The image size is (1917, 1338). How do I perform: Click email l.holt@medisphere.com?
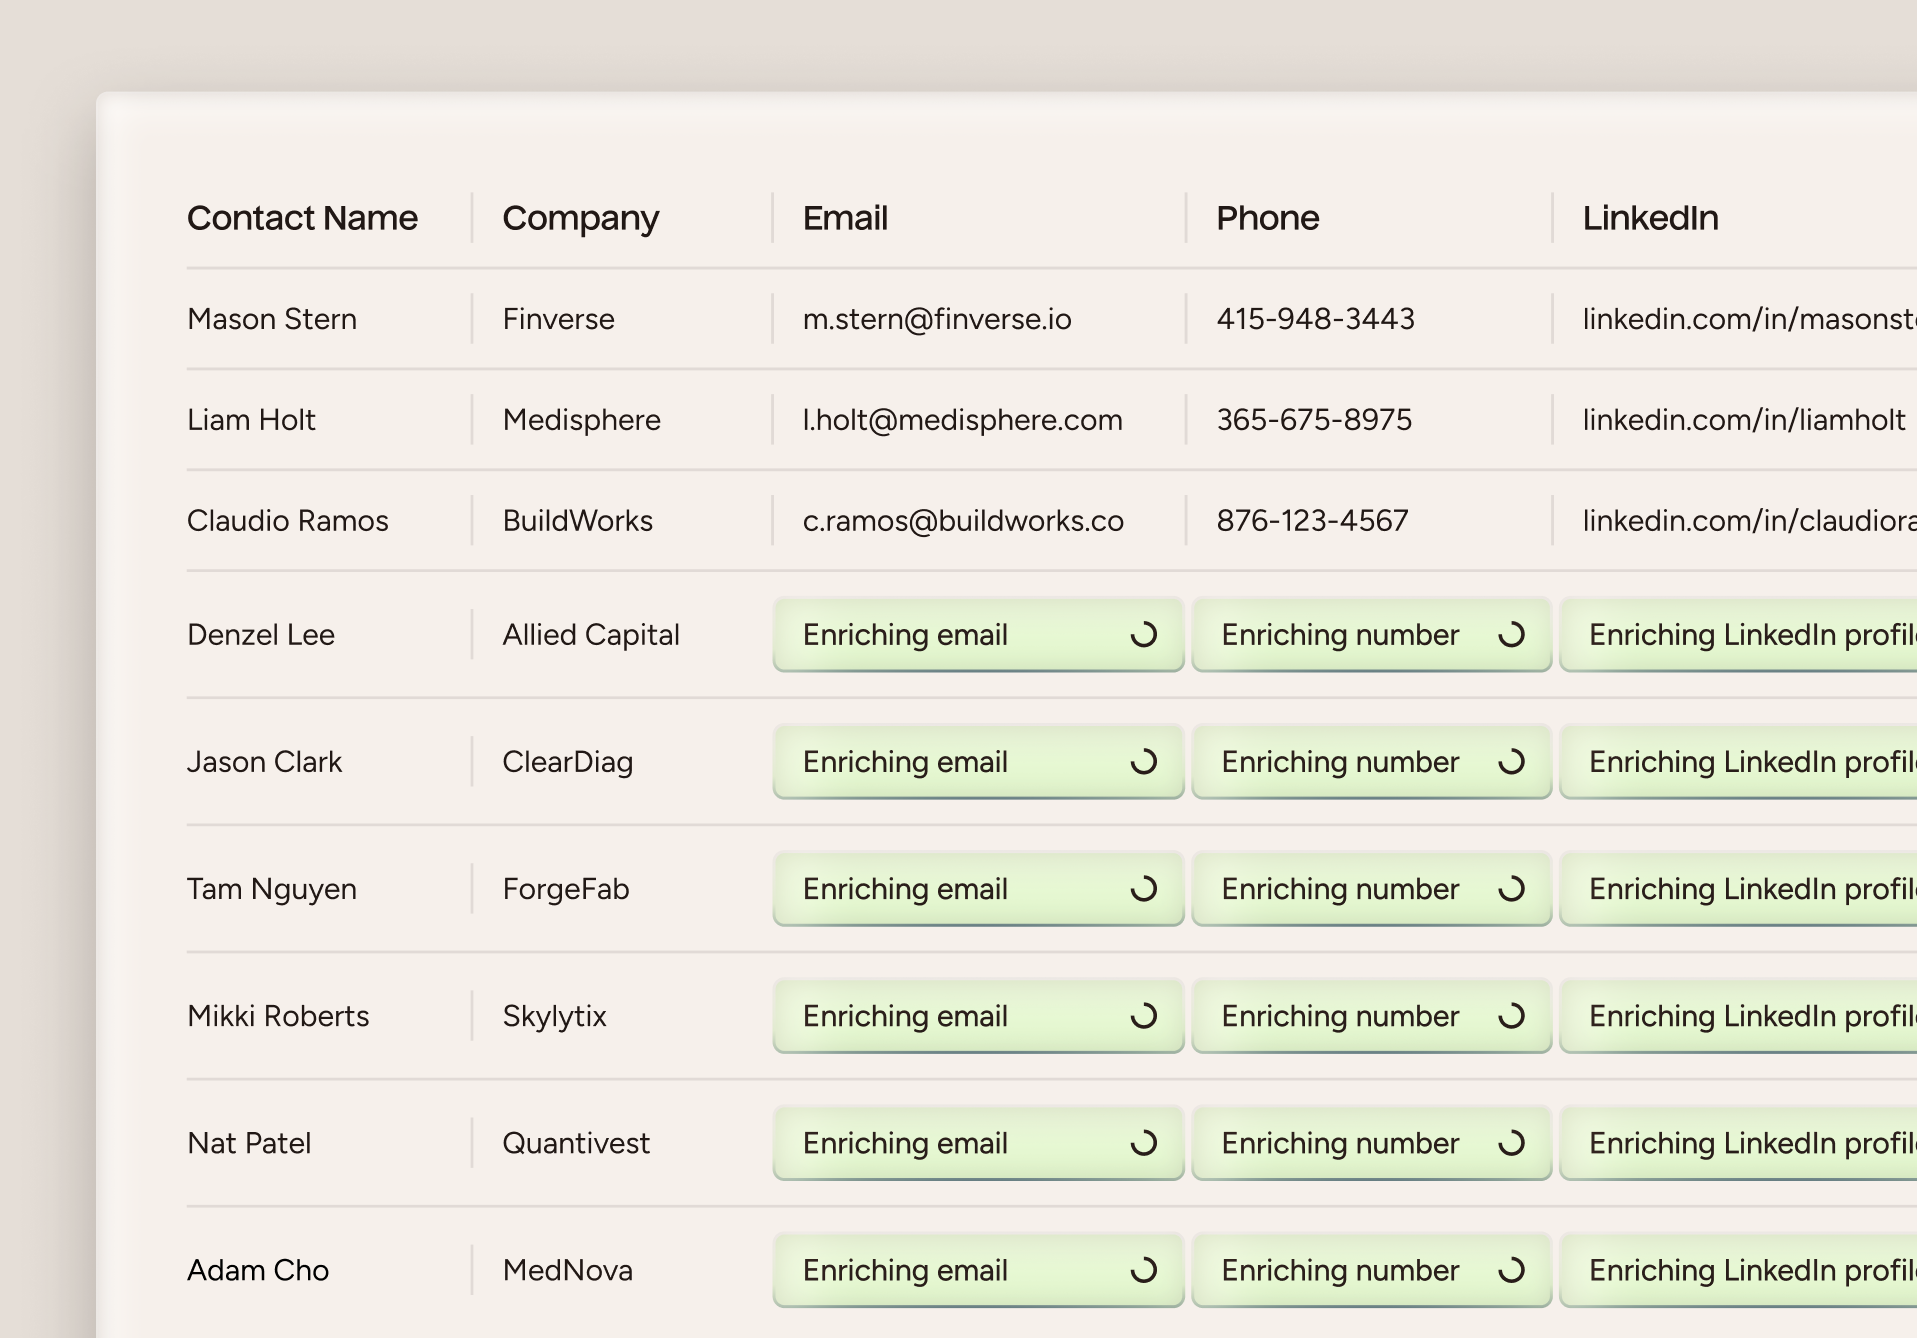click(x=963, y=420)
